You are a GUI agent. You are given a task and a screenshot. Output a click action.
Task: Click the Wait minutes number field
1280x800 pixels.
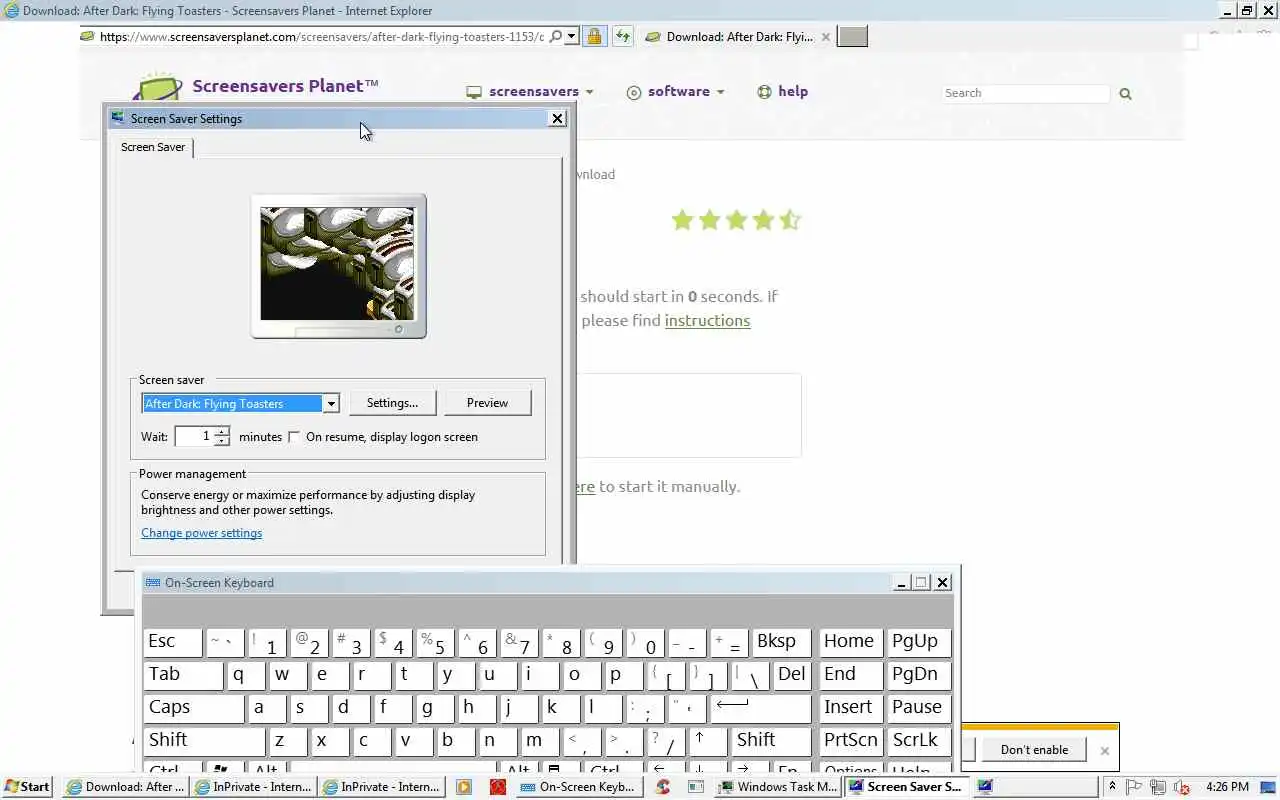pyautogui.click(x=194, y=437)
